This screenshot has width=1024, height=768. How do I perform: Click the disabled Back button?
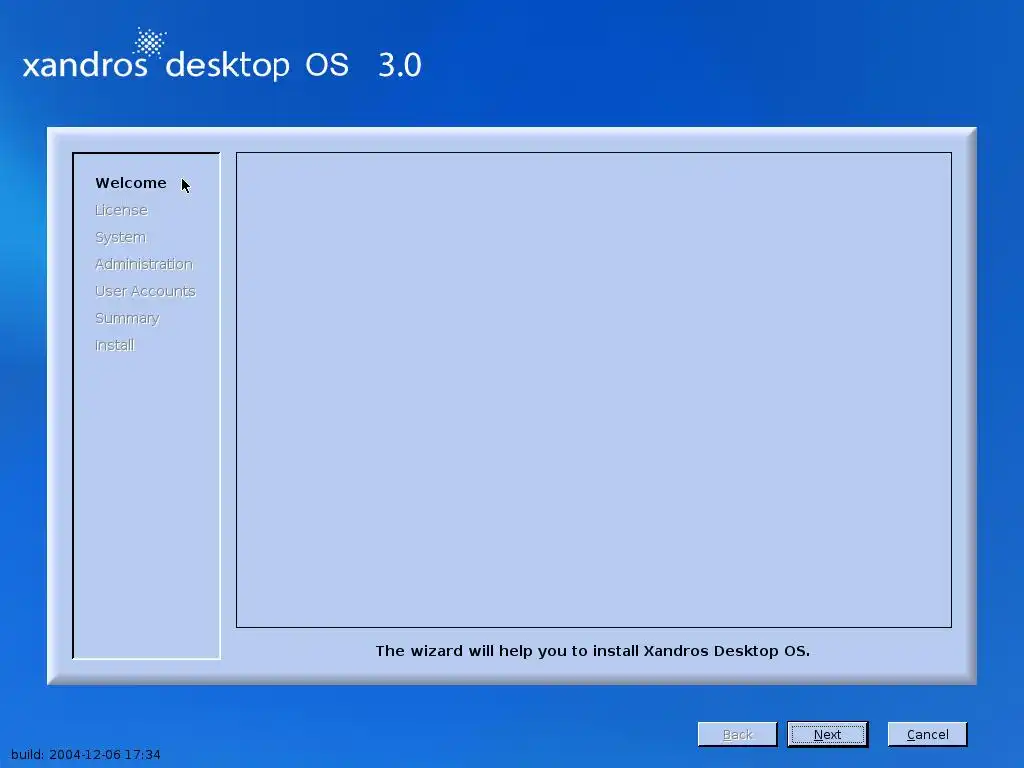coord(737,734)
